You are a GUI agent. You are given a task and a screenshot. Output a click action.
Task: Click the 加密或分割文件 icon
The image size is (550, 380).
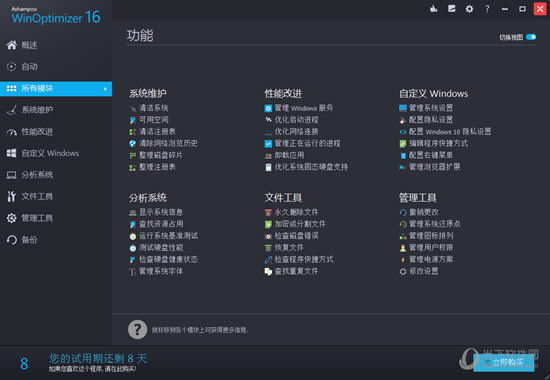(x=268, y=224)
